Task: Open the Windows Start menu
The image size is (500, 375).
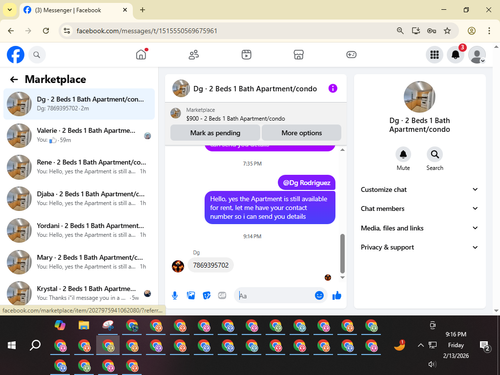Action: 12,345
